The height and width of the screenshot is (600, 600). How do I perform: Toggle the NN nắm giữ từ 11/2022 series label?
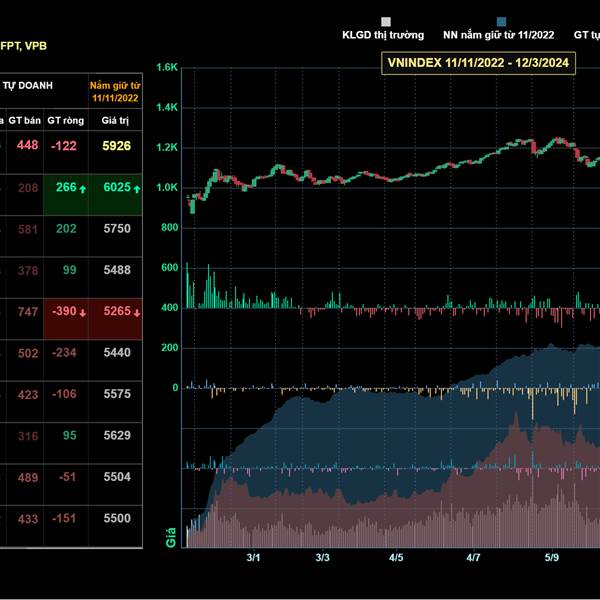[500, 34]
